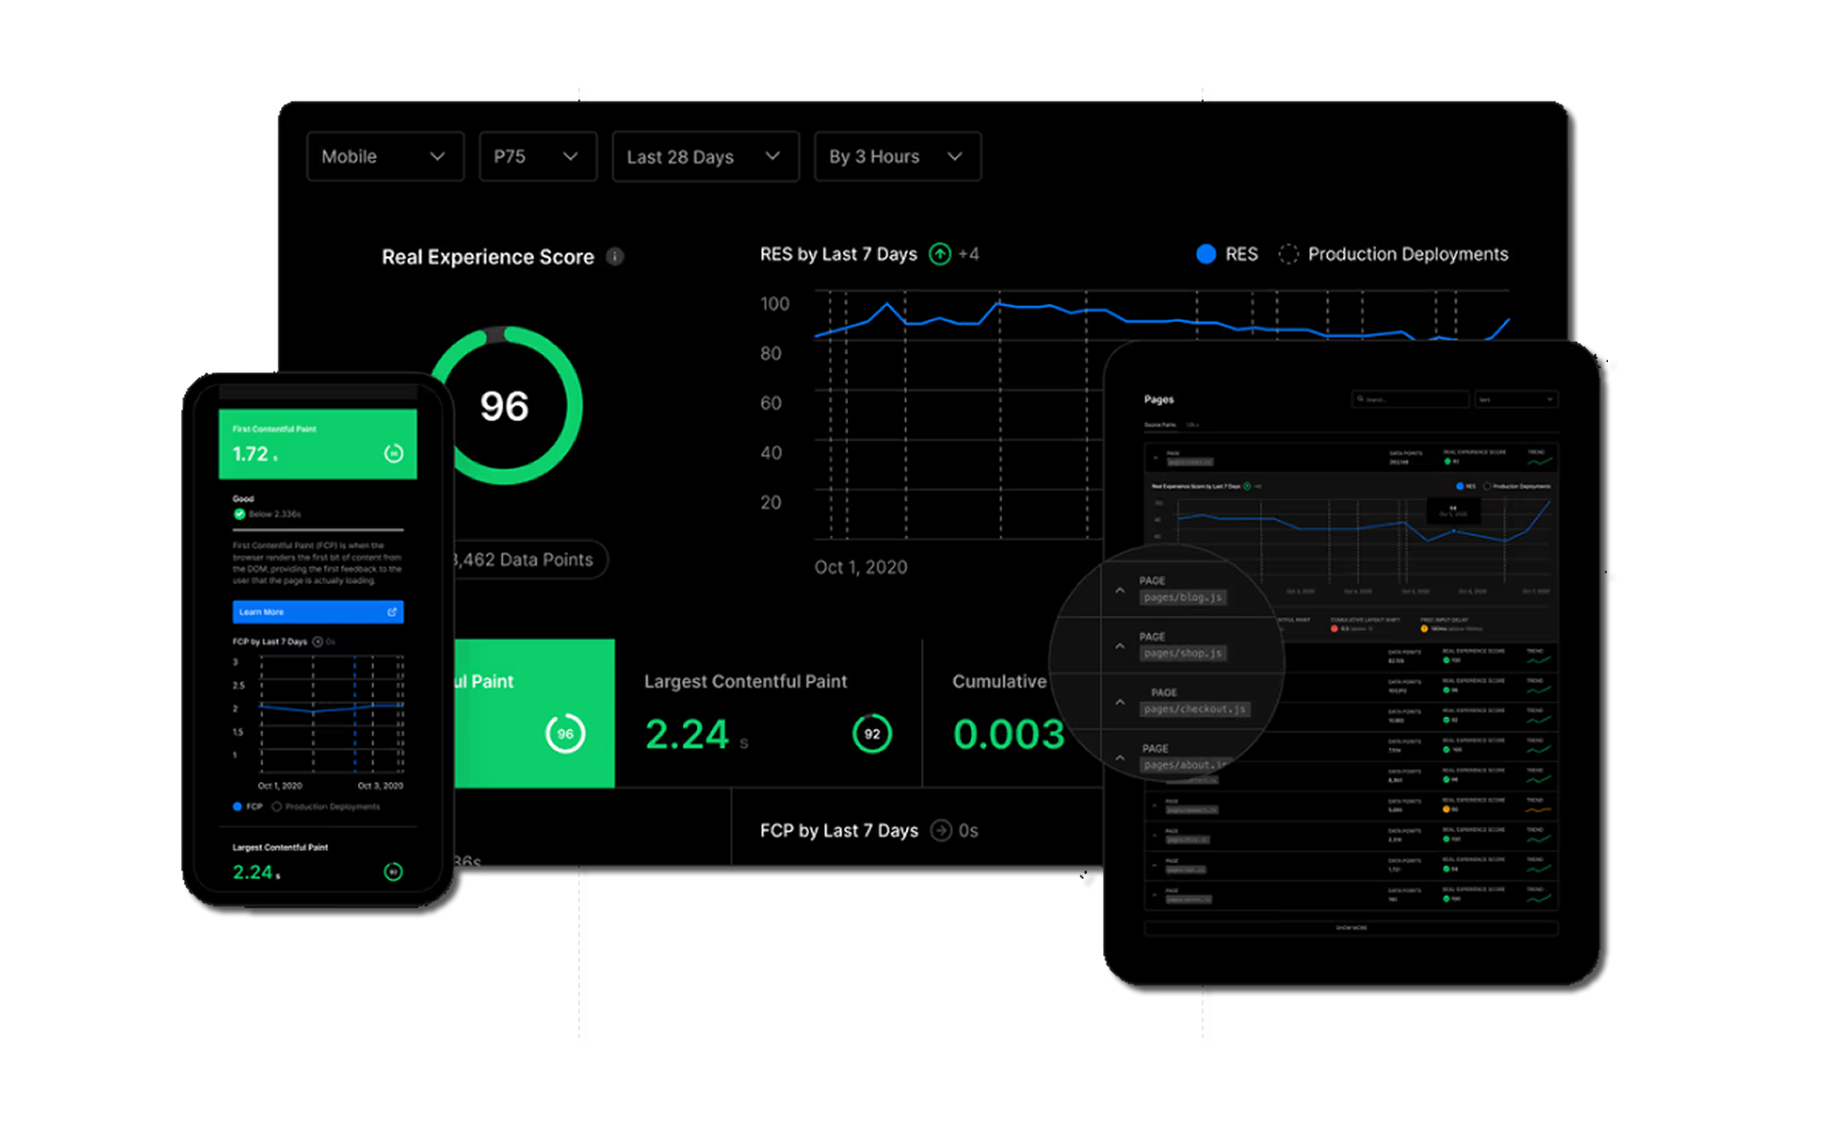The image size is (1848, 1139).
Task: Toggle the FCP legend dot on phone
Action: (237, 806)
